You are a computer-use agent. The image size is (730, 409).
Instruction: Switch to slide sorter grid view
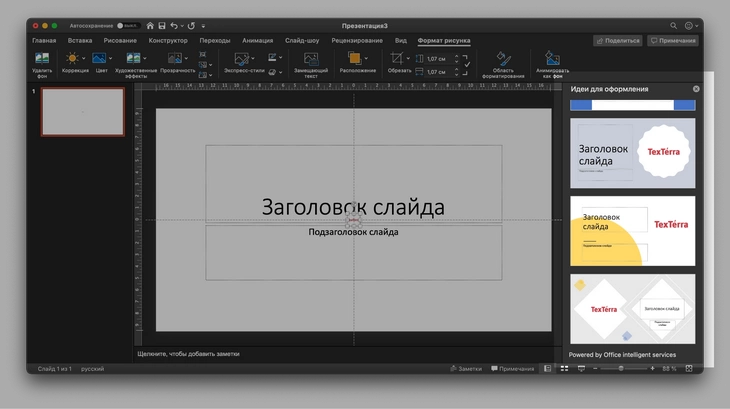click(564, 369)
